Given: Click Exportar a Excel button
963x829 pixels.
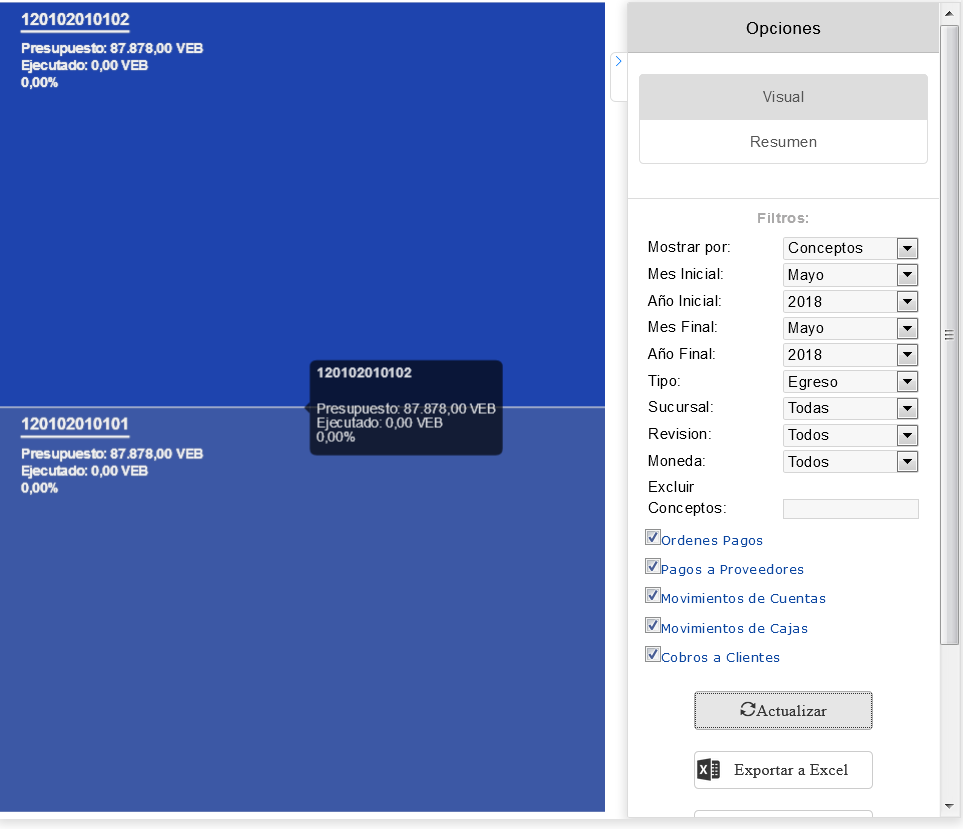Looking at the screenshot, I should pyautogui.click(x=783, y=770).
